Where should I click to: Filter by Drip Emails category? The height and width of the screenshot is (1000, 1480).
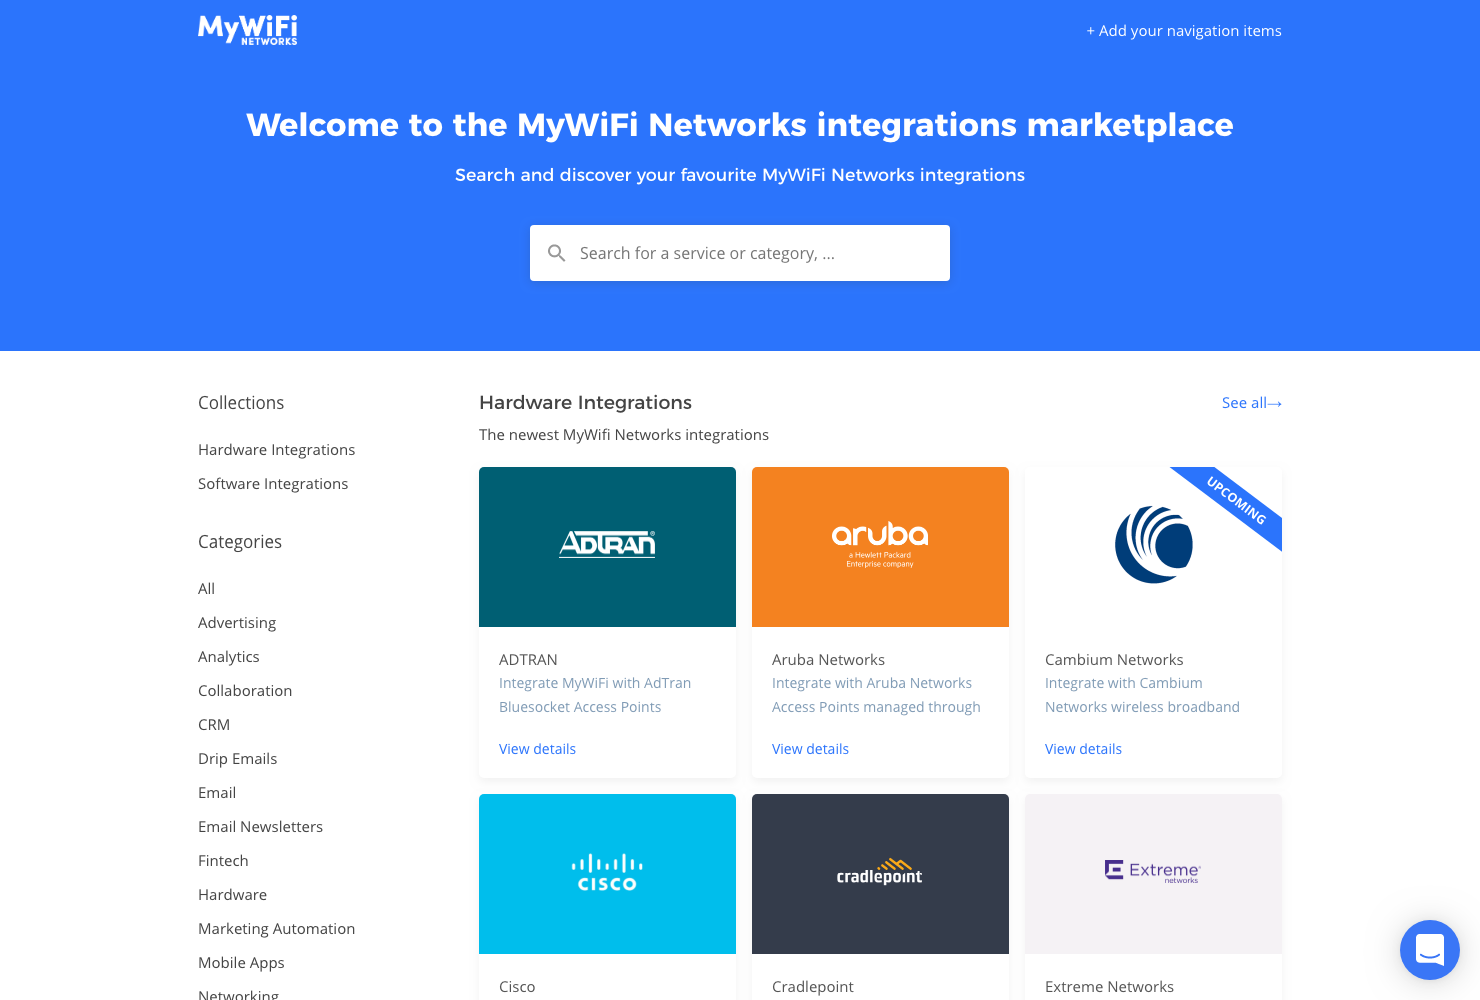click(x=237, y=759)
